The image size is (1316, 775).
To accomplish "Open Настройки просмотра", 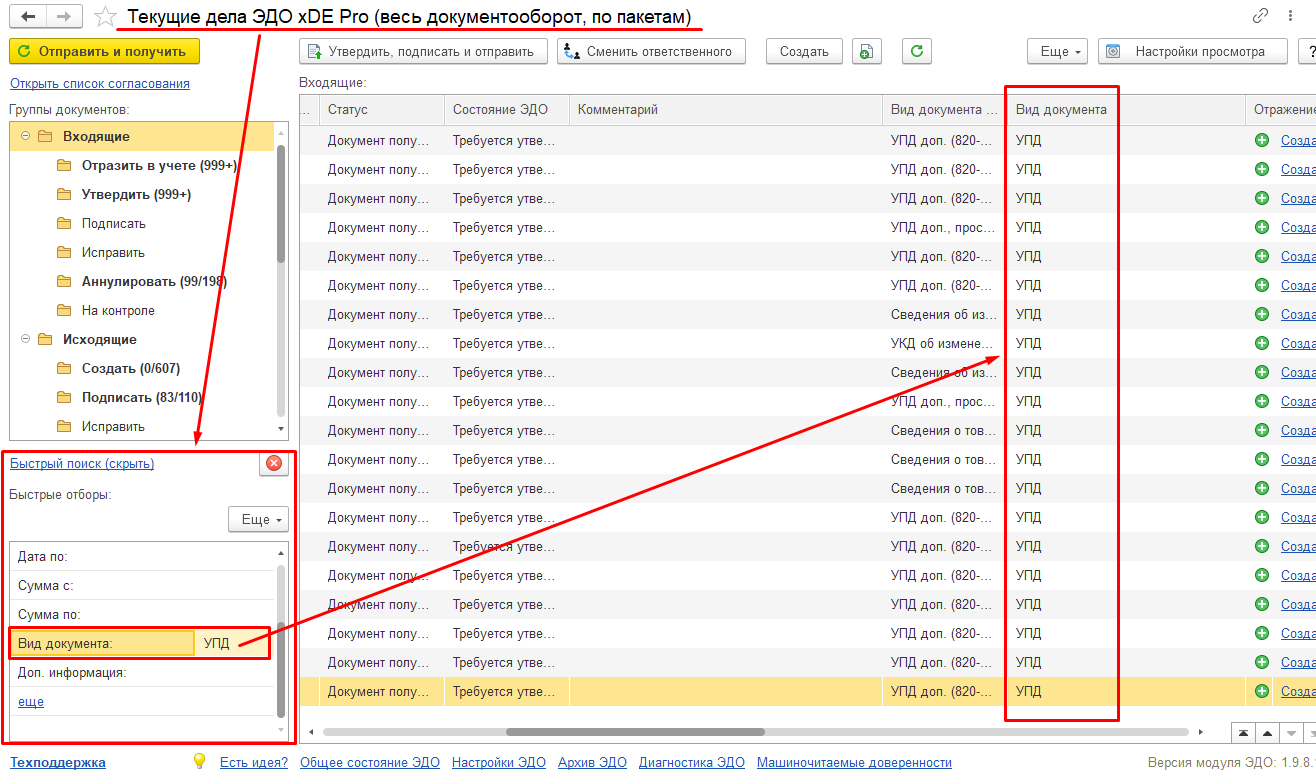I will (x=1193, y=52).
